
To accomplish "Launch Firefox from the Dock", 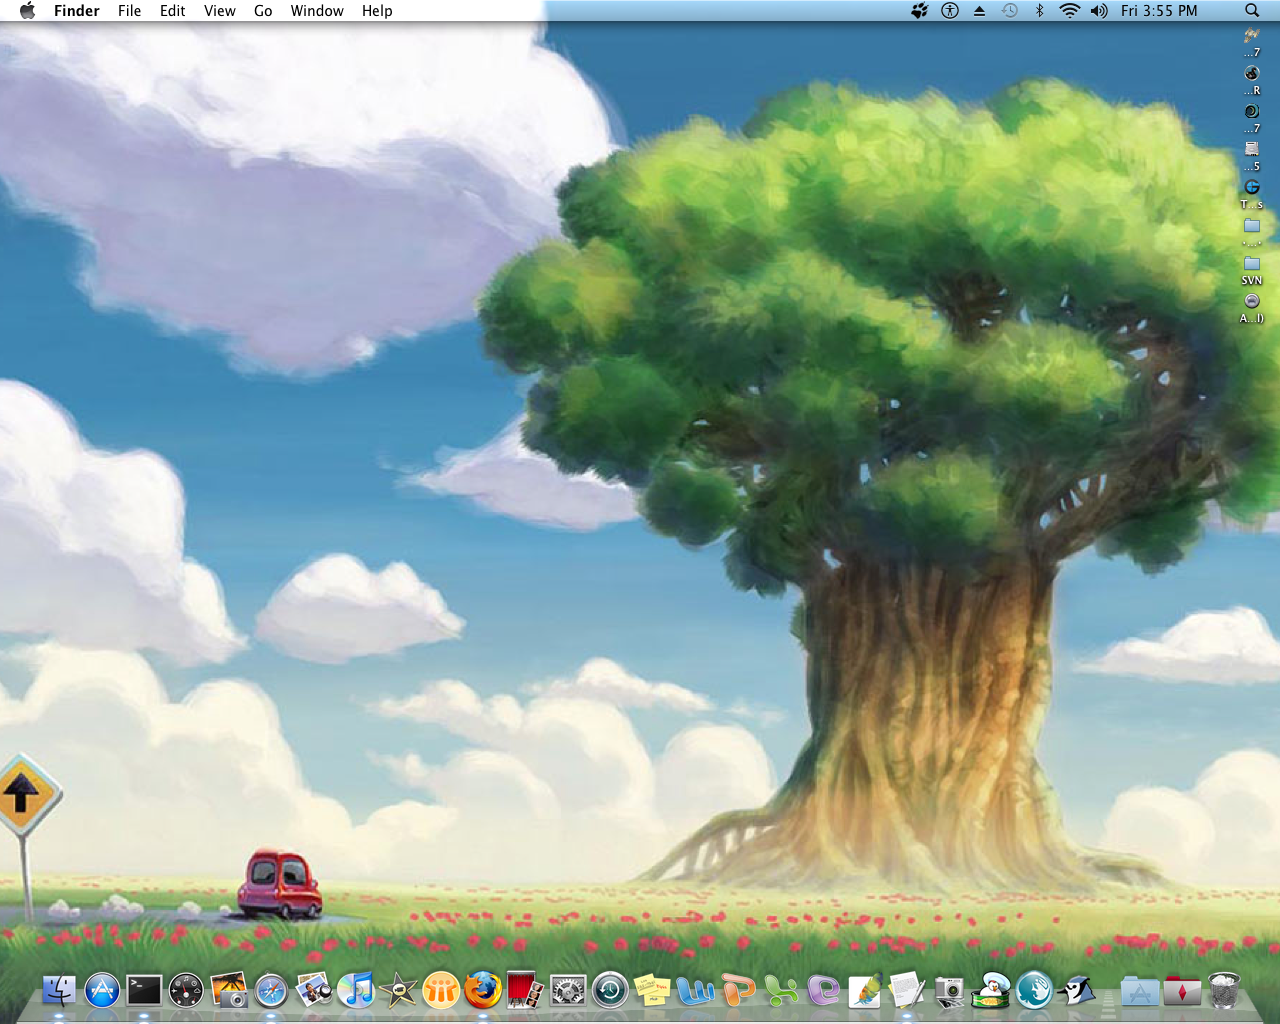I will pyautogui.click(x=483, y=990).
